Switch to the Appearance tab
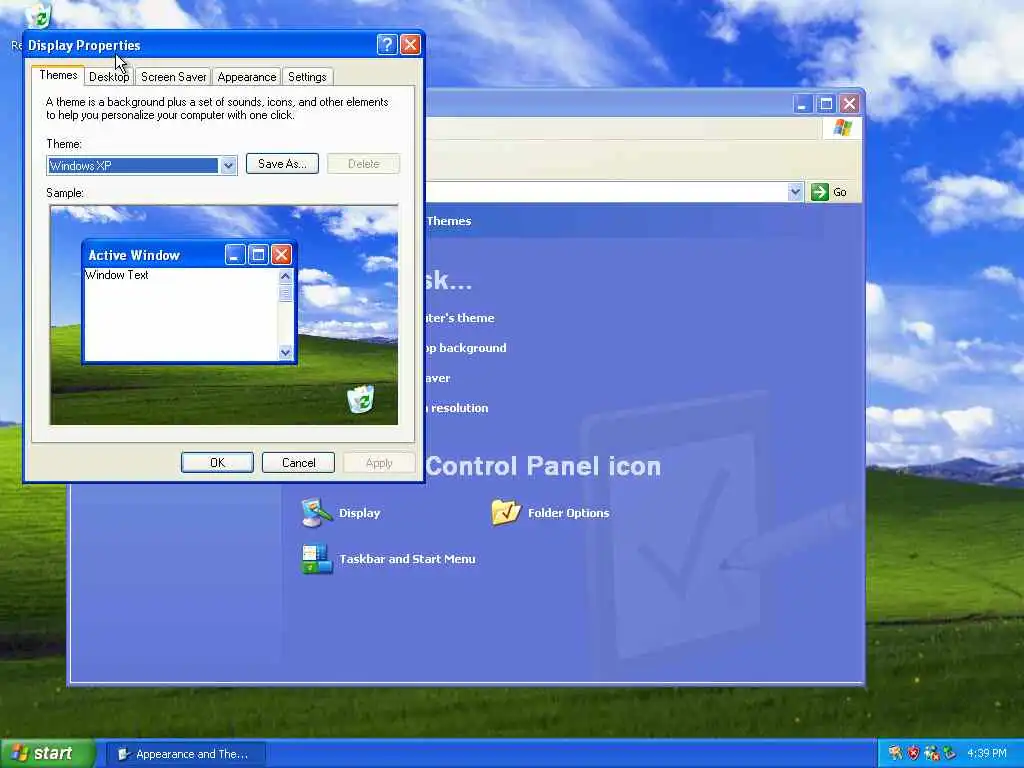This screenshot has width=1024, height=768. pos(247,76)
